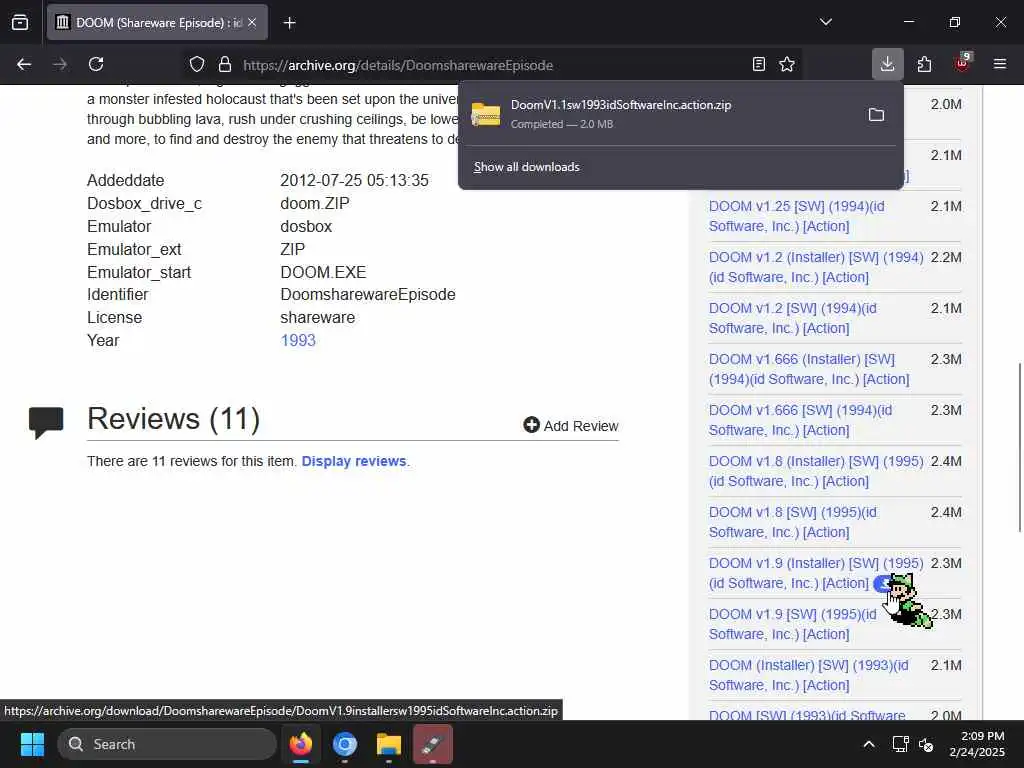Open Firefox View icon at top left
The height and width of the screenshot is (768, 1024).
coord(20,22)
